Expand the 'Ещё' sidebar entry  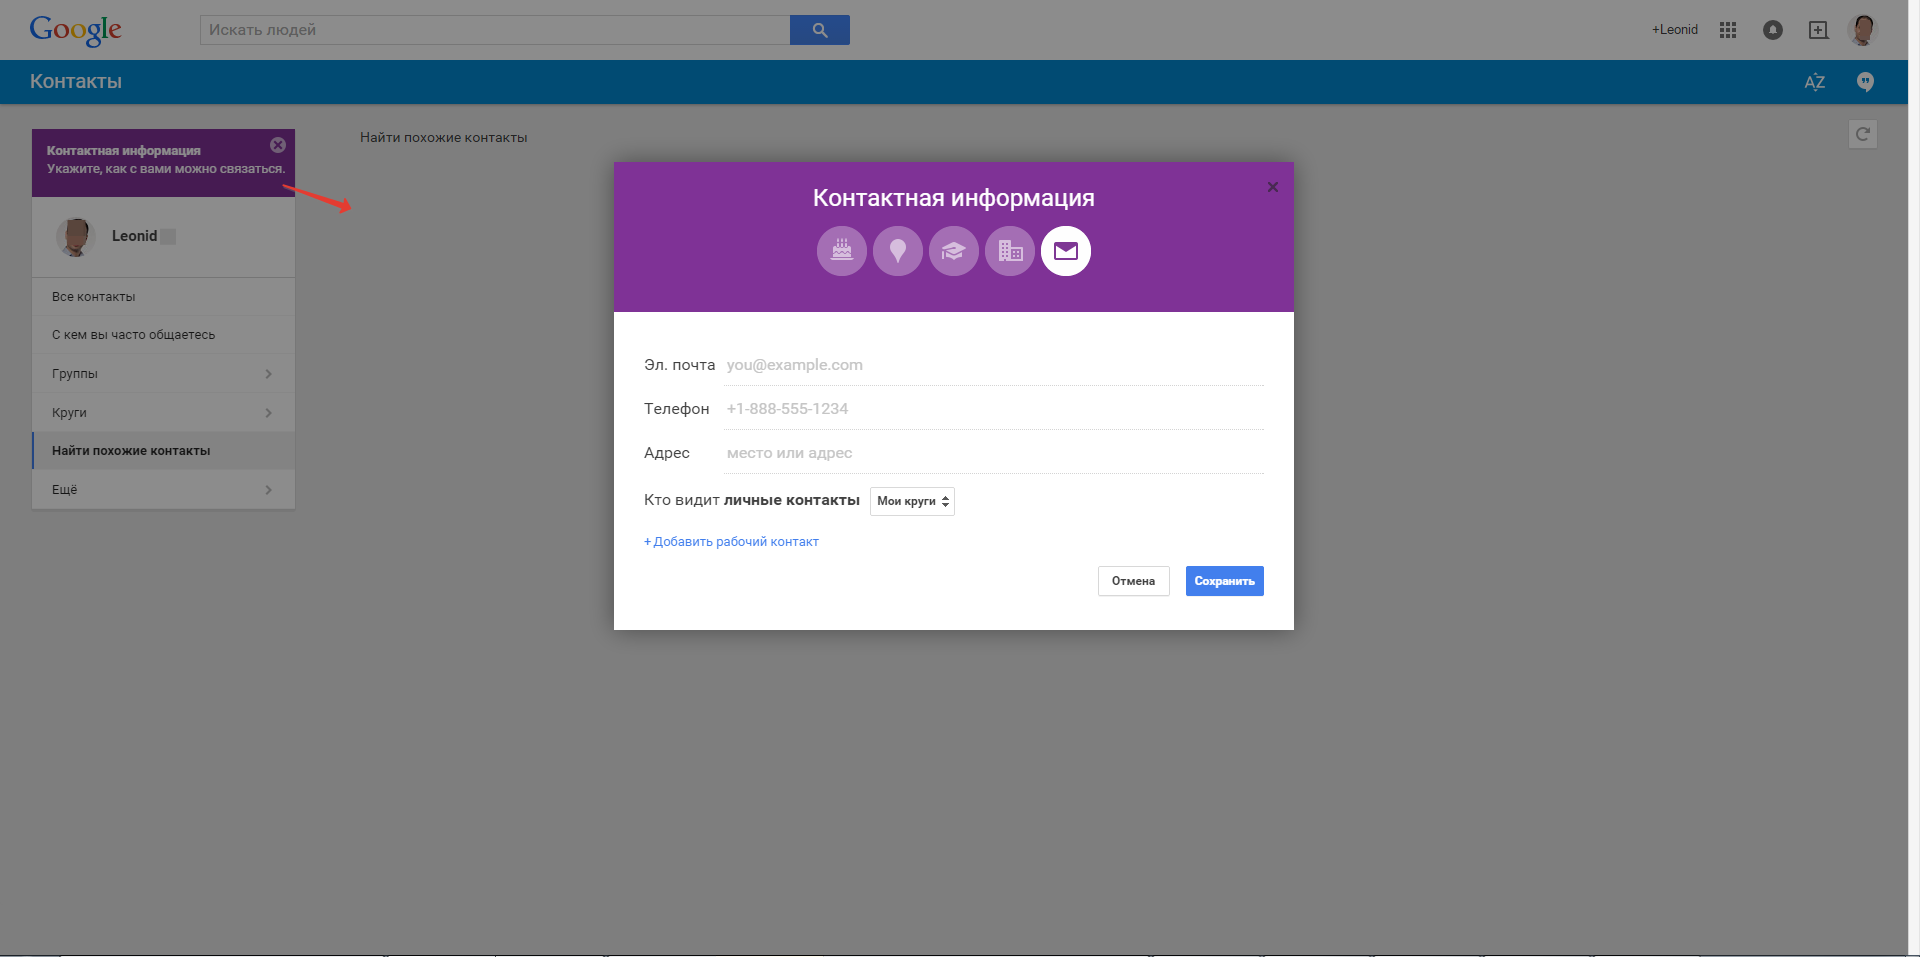pyautogui.click(x=163, y=489)
